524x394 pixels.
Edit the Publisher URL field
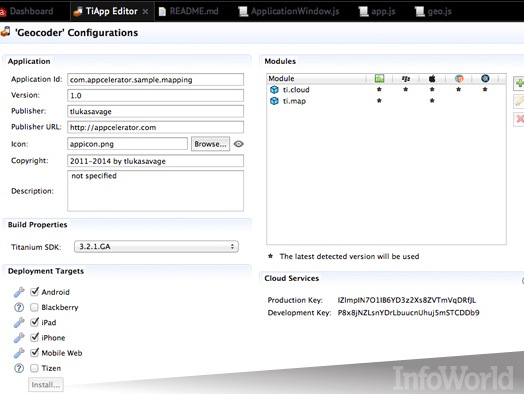(155, 127)
